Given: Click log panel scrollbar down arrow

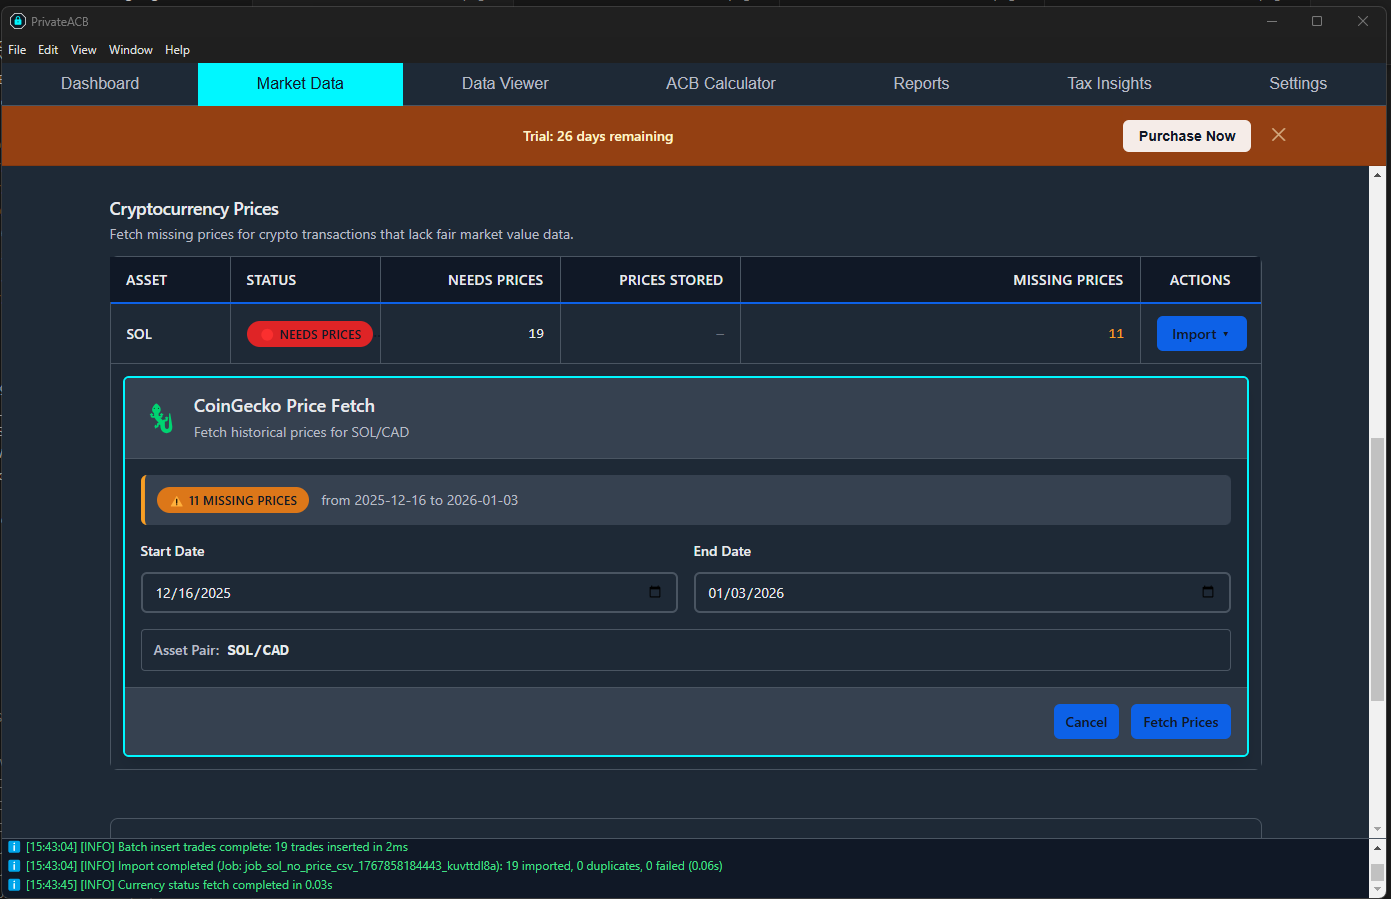Looking at the screenshot, I should click(x=1378, y=890).
